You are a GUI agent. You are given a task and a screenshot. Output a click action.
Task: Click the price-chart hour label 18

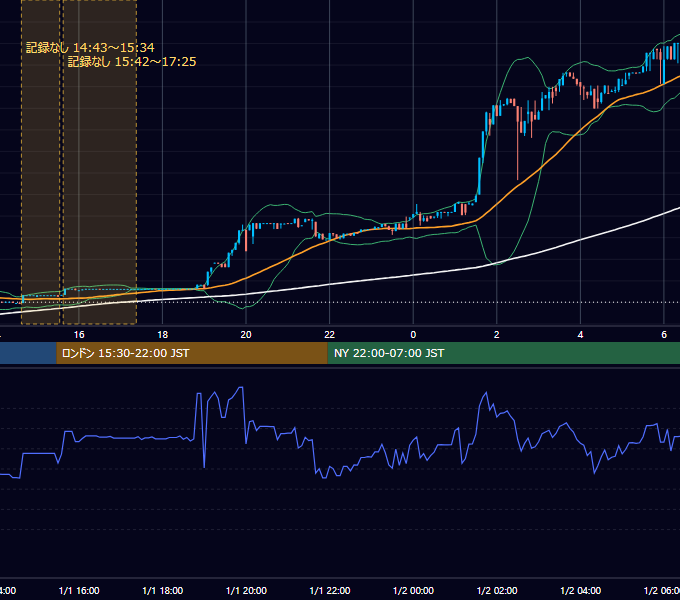click(x=163, y=335)
